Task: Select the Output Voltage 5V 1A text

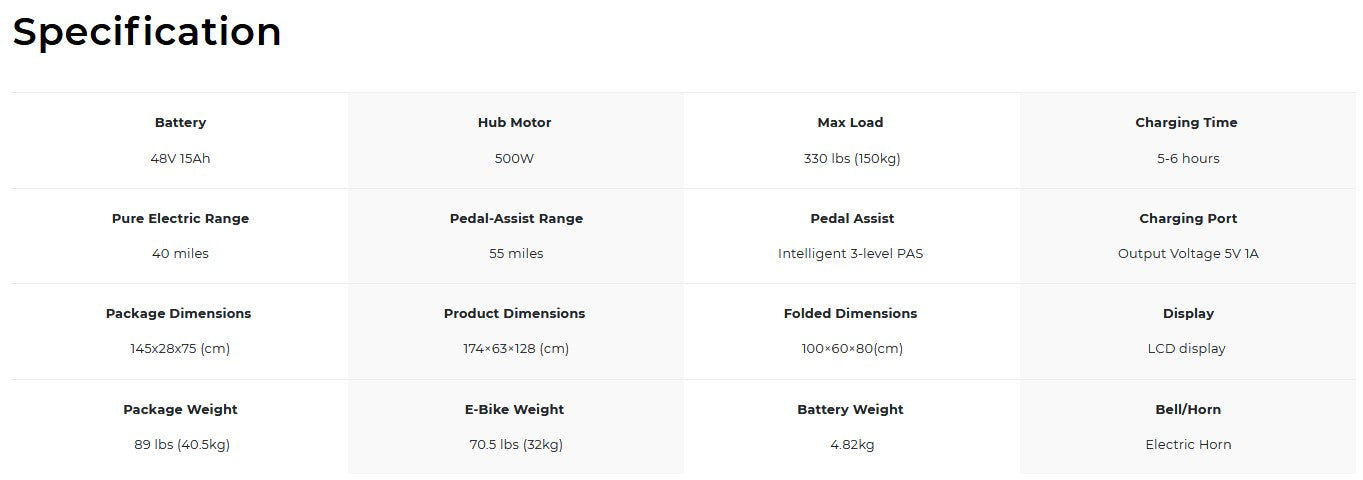Action: click(x=1188, y=254)
